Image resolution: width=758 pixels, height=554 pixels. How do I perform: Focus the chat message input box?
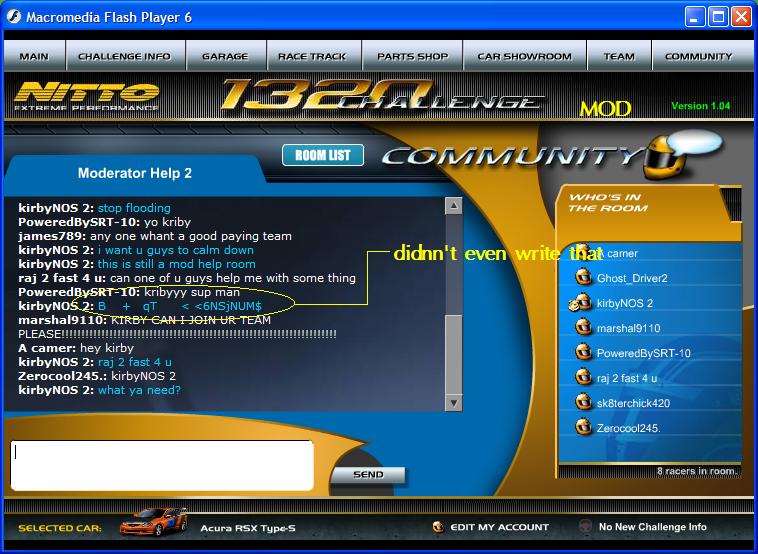tap(162, 465)
